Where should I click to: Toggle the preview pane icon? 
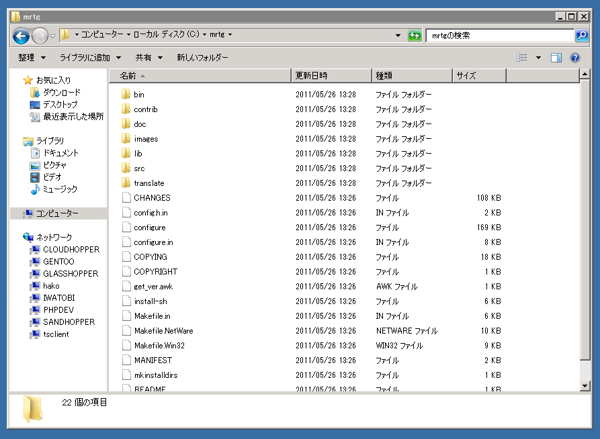(x=556, y=58)
